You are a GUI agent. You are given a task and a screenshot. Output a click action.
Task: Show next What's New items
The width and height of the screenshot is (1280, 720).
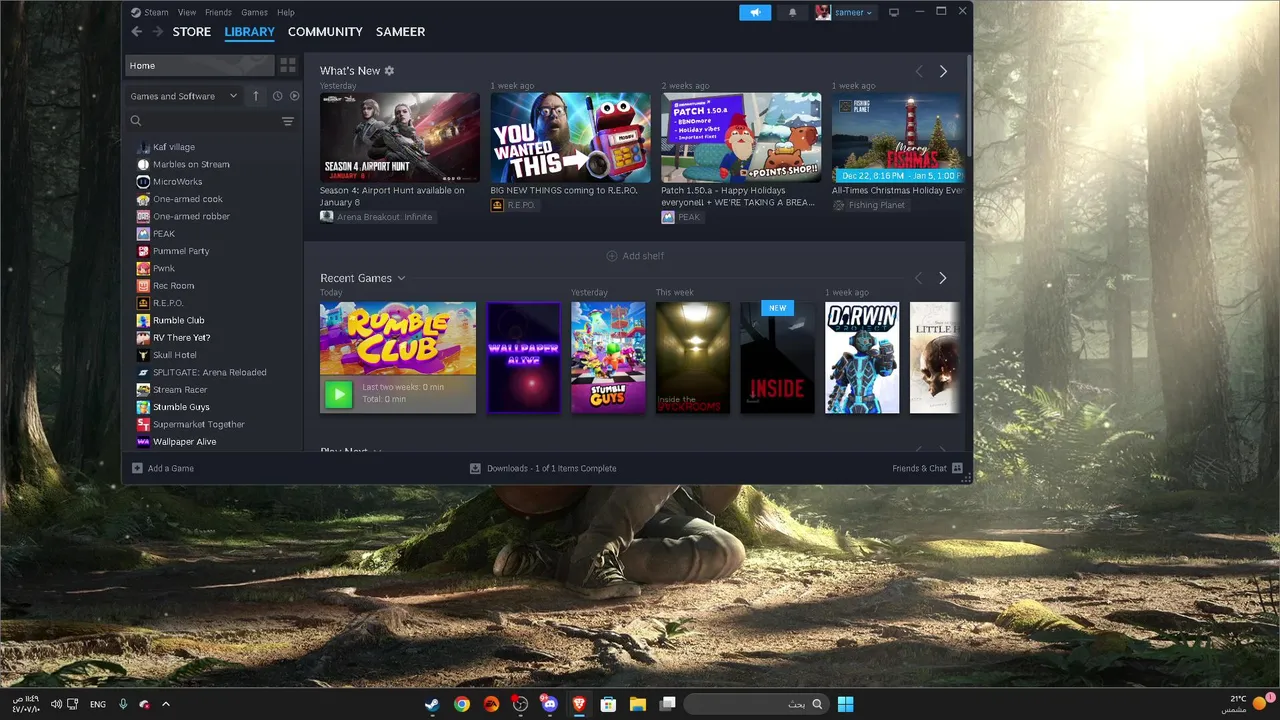pos(943,71)
